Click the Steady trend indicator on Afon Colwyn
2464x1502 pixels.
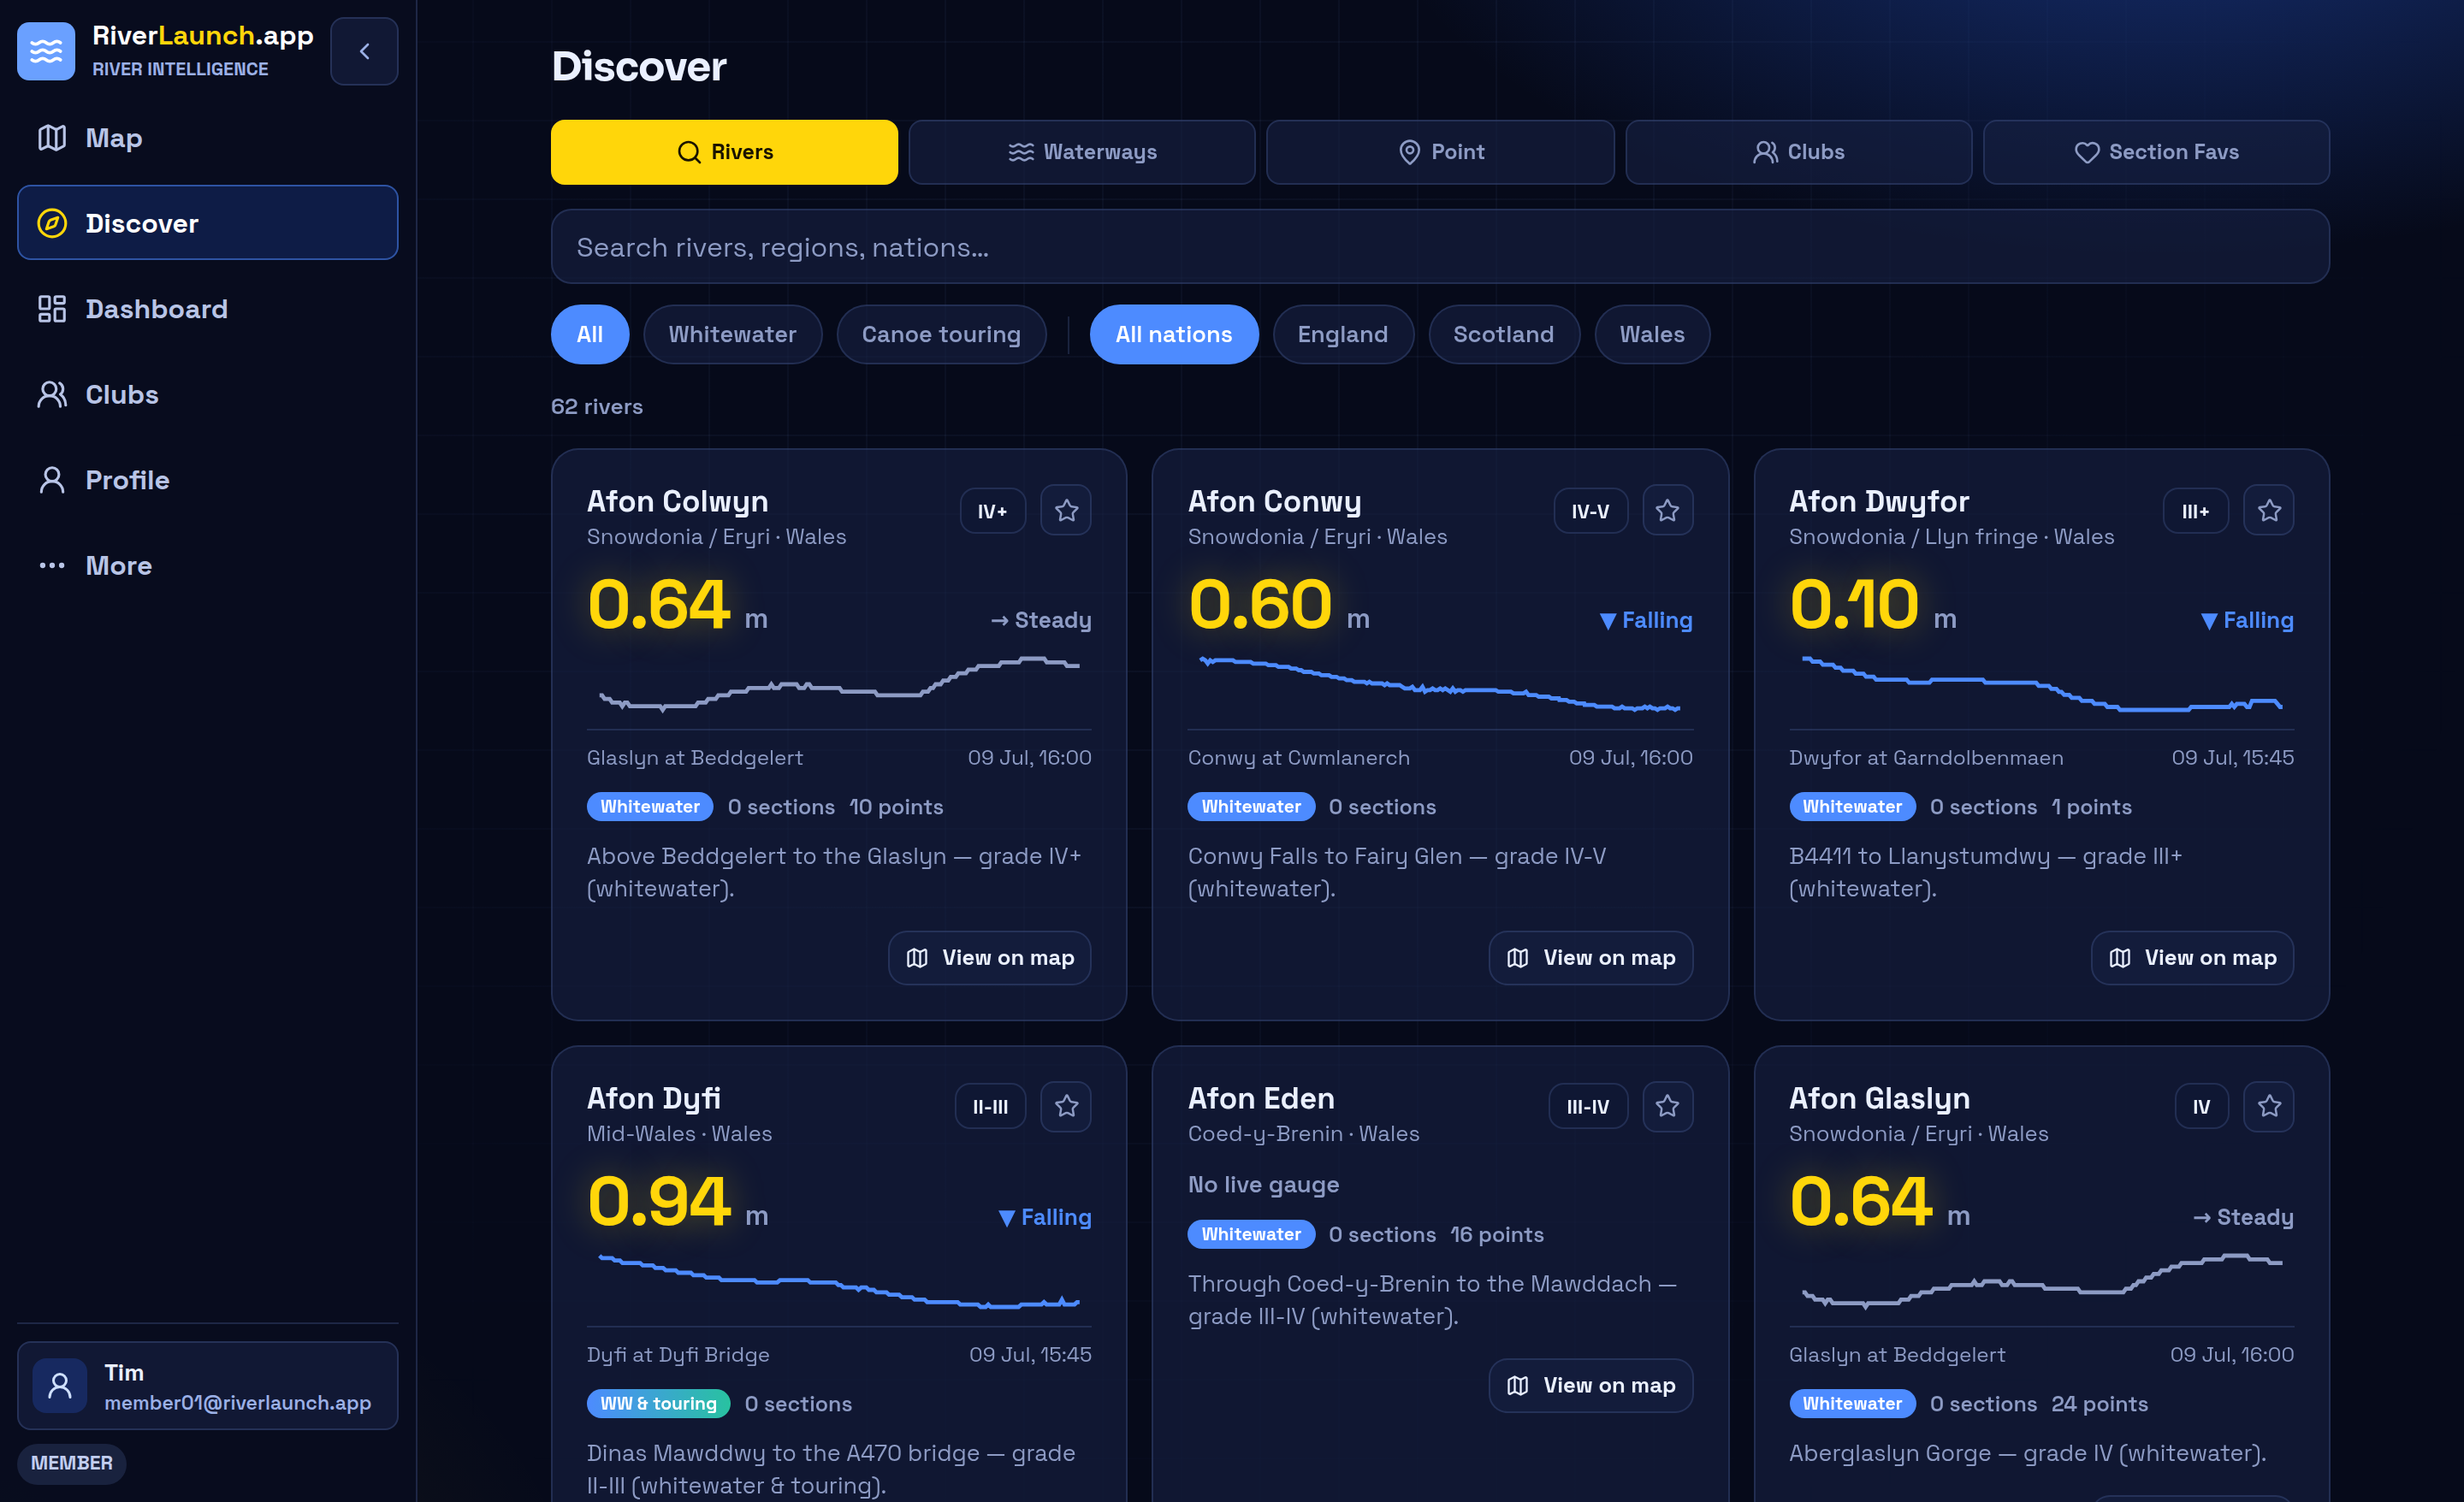click(x=1041, y=620)
